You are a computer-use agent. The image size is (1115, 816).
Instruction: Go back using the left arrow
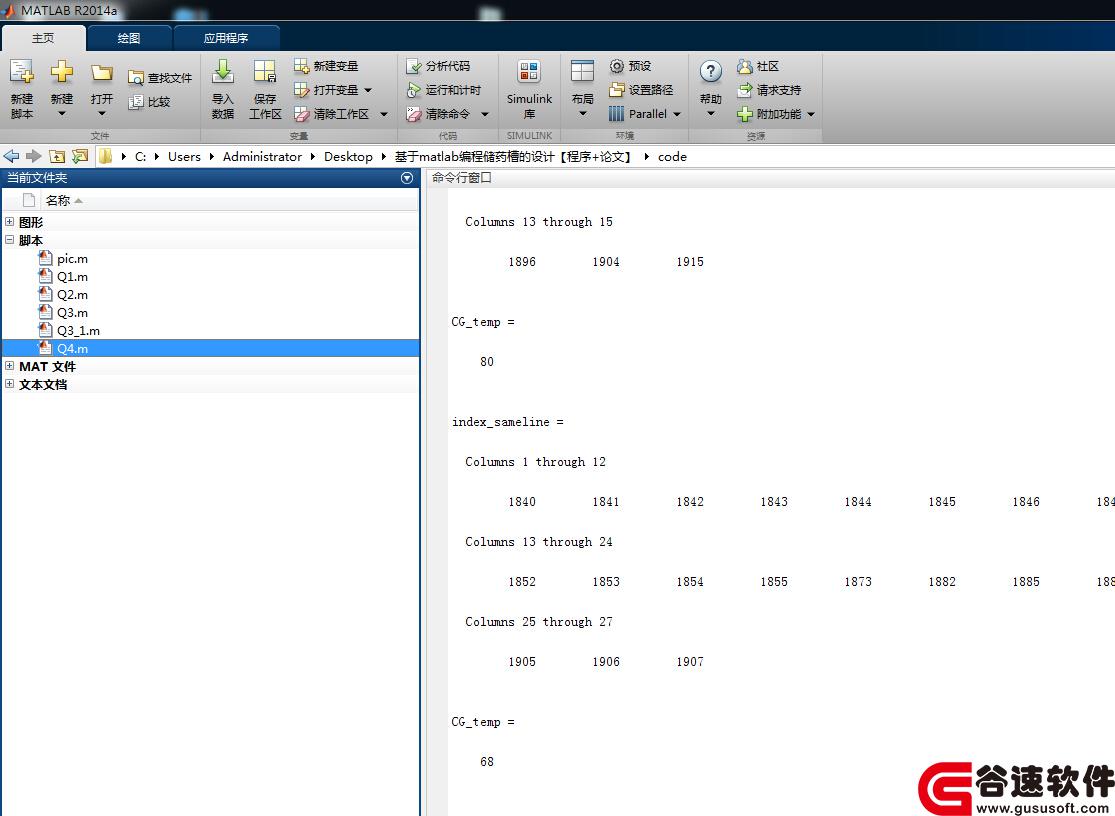pyautogui.click(x=11, y=156)
